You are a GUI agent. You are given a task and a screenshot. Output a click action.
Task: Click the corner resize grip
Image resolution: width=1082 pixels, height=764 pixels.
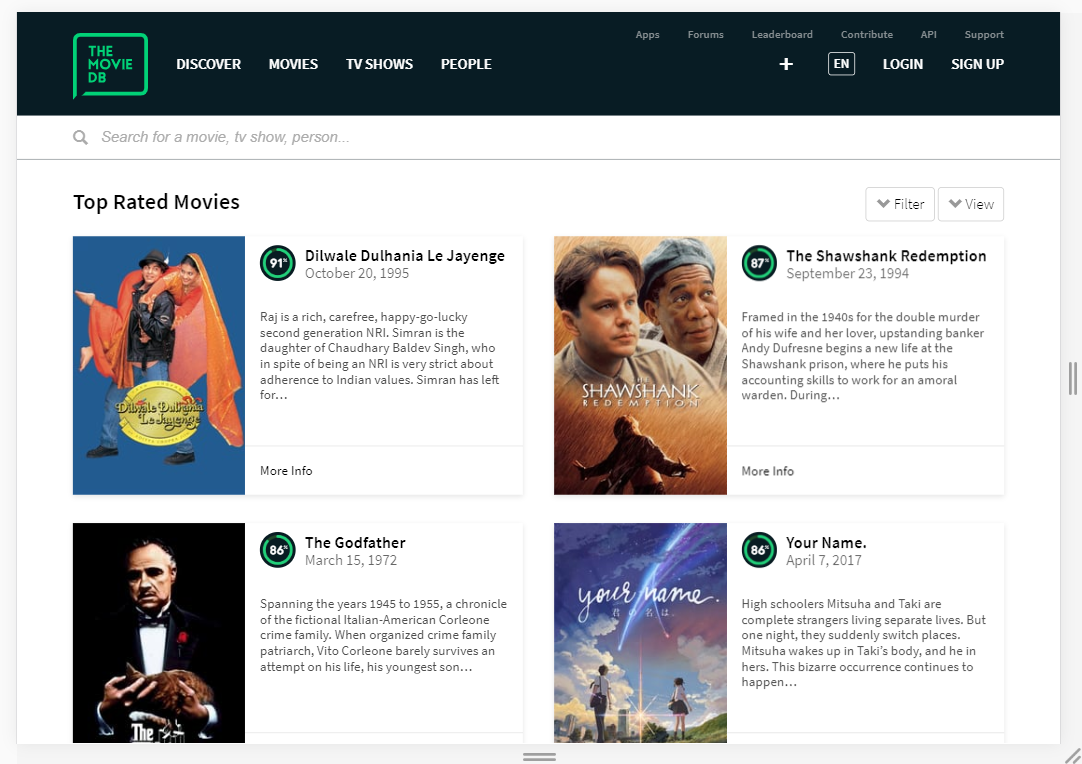coord(1072,755)
